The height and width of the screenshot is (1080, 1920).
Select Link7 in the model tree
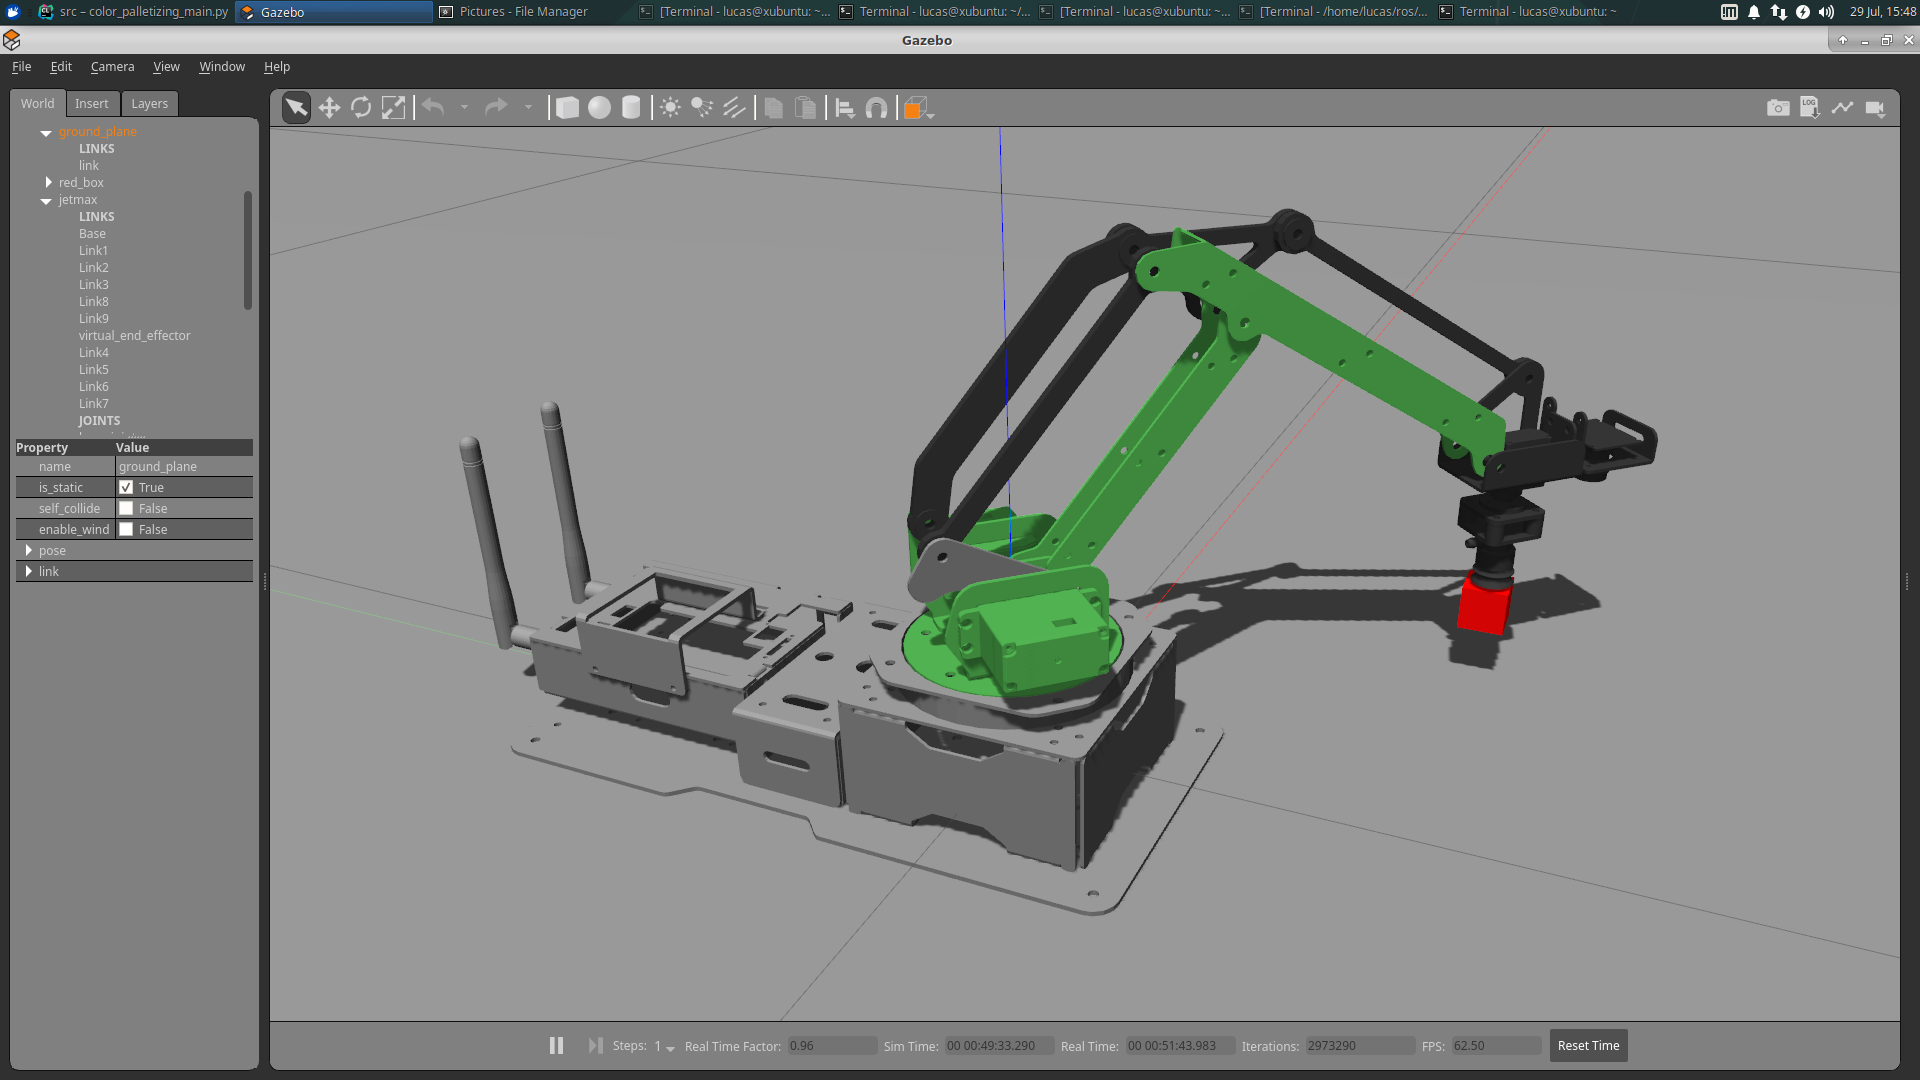pyautogui.click(x=93, y=403)
